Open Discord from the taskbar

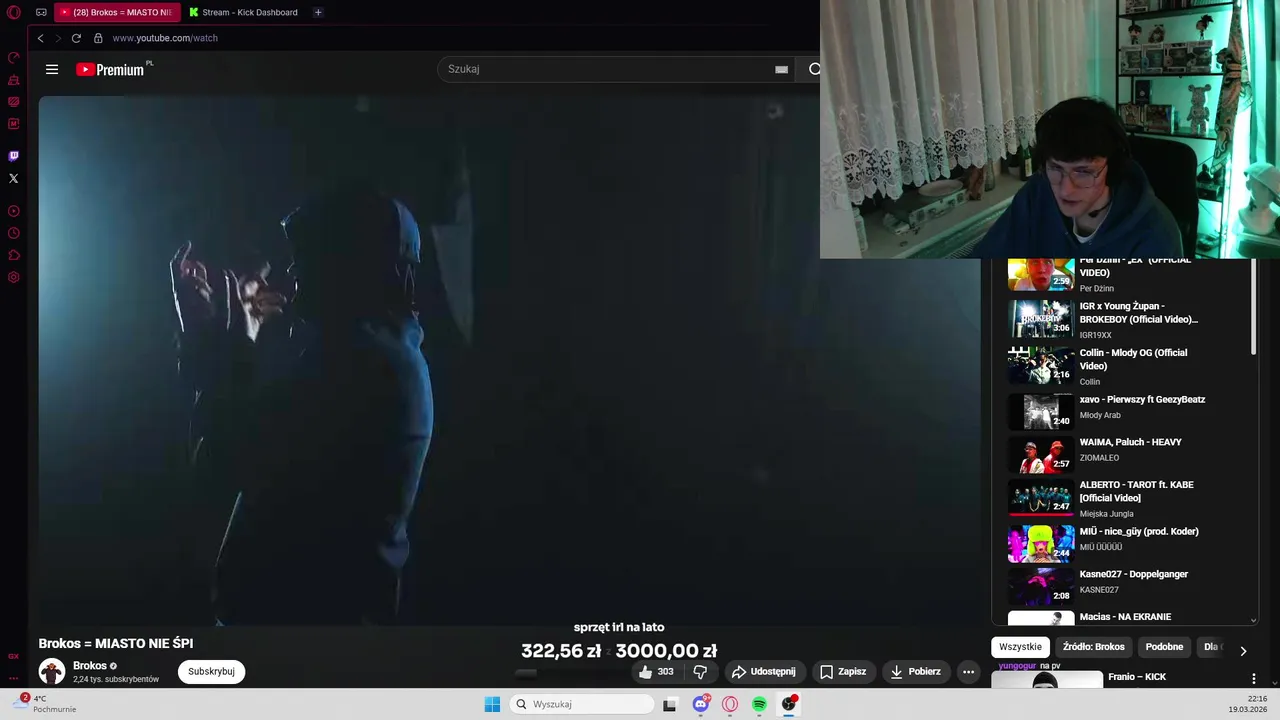[701, 704]
